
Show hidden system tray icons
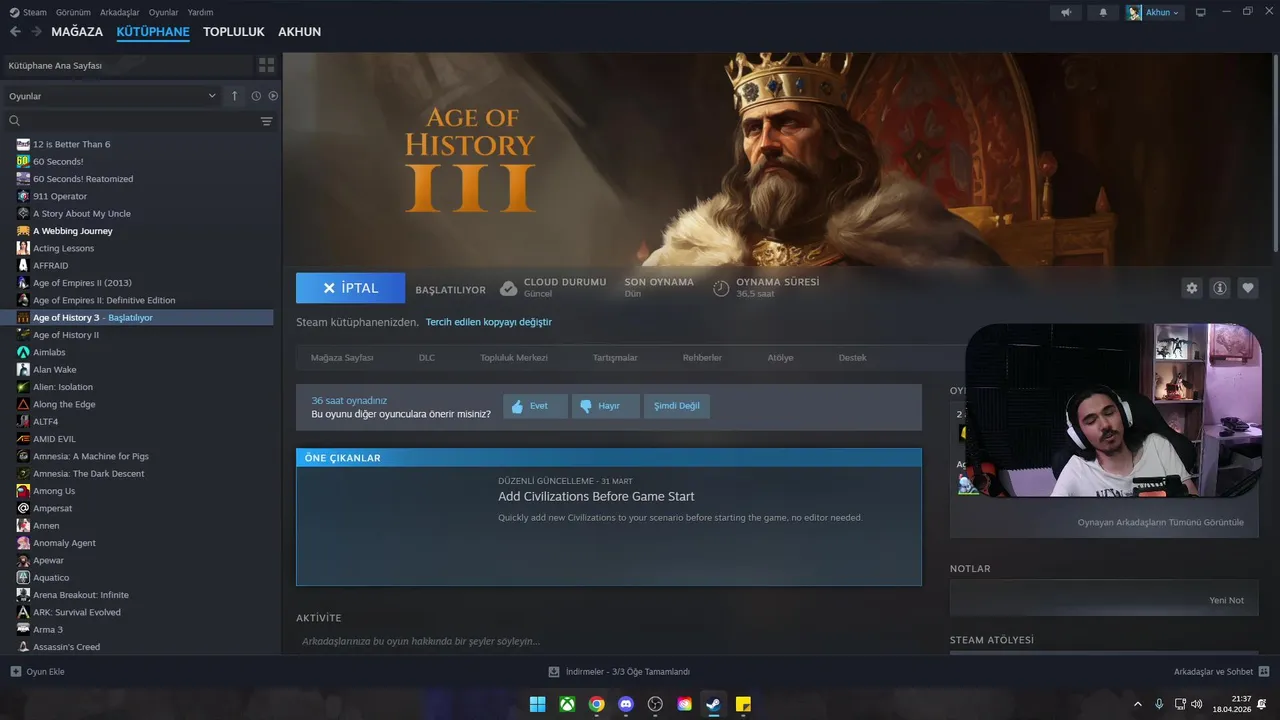click(x=1138, y=704)
